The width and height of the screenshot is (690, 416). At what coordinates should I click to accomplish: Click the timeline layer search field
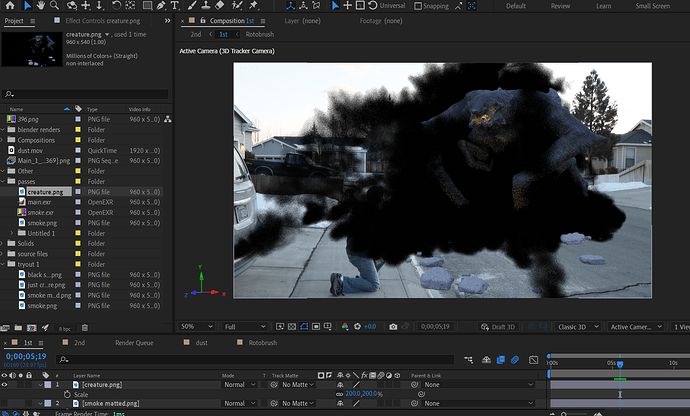coord(255,360)
